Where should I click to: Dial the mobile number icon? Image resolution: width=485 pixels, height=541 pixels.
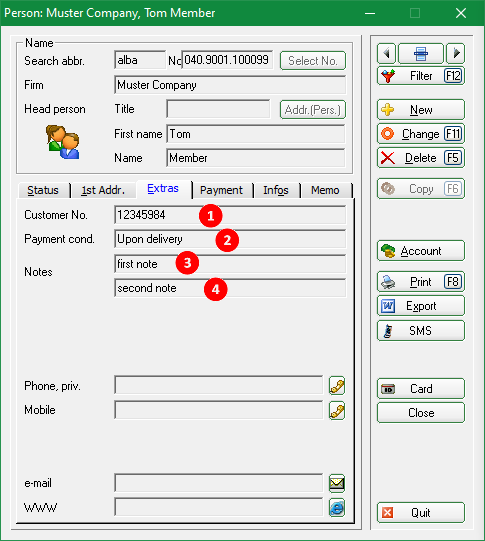point(337,410)
